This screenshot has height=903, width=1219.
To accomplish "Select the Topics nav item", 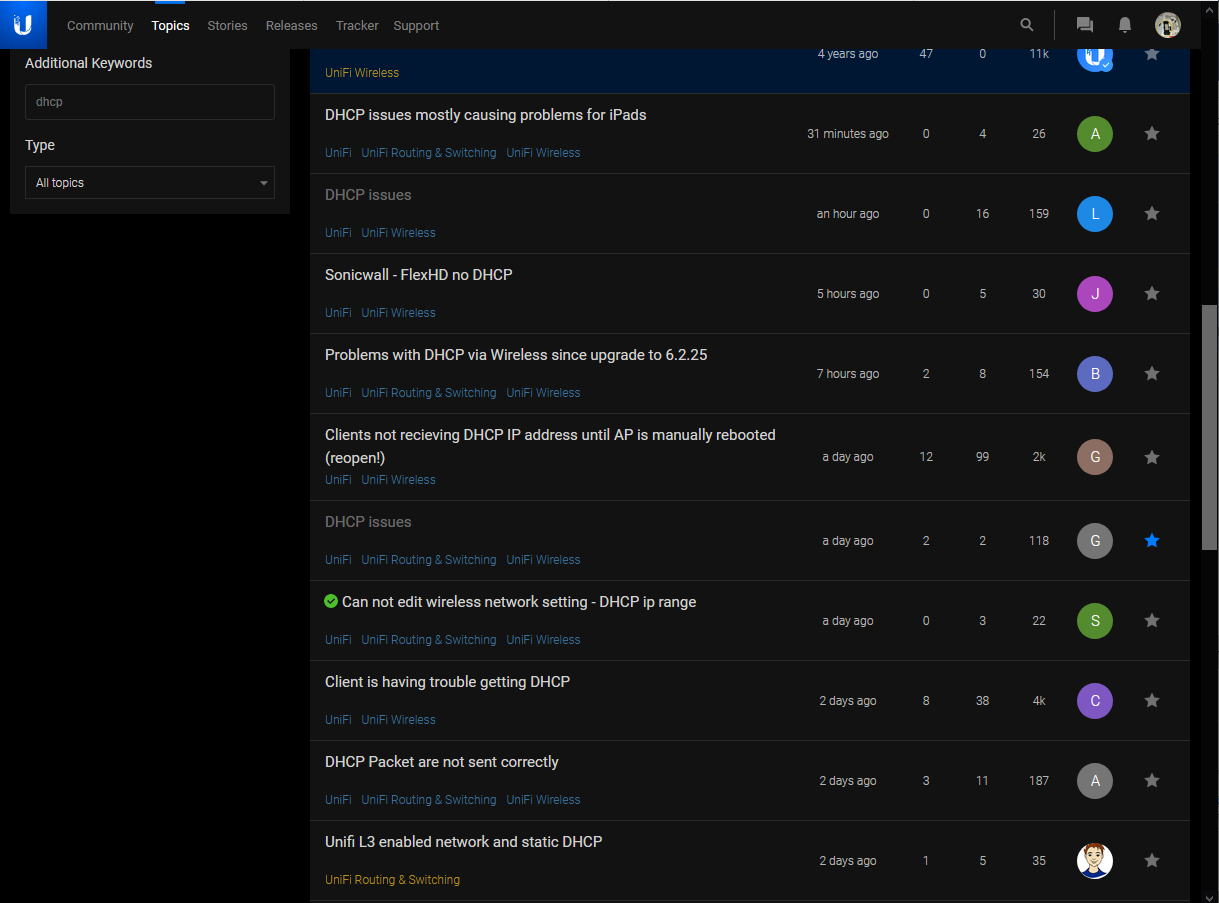I will point(170,26).
